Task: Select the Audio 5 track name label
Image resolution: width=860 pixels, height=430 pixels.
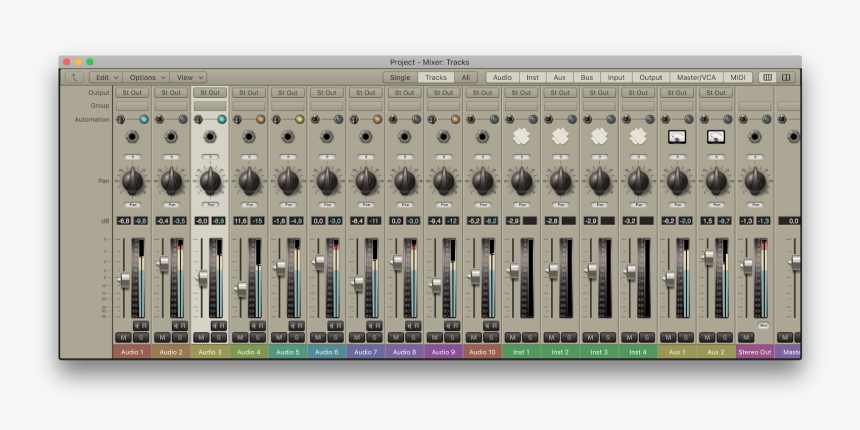Action: (x=288, y=352)
